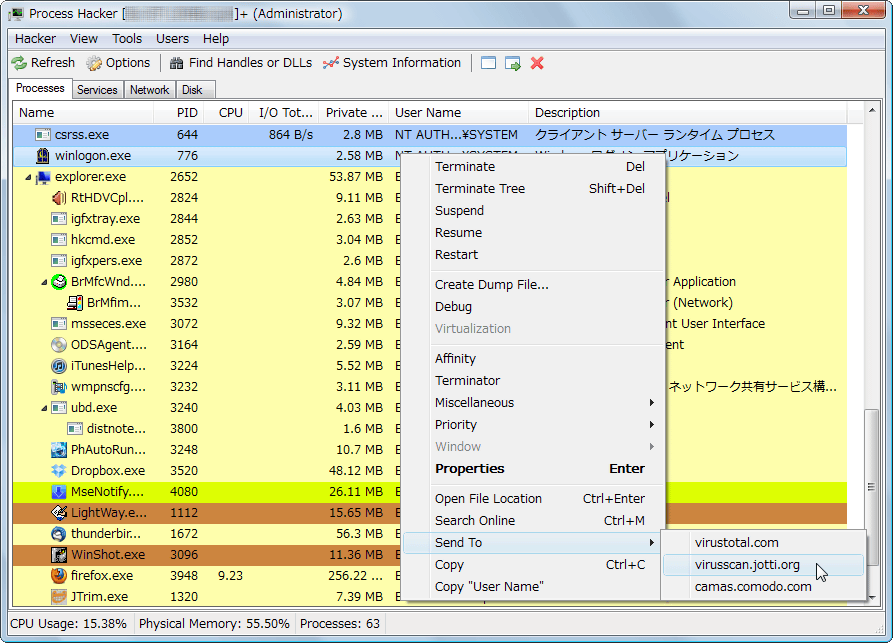
Task: Click the CPU Usage status bar entry
Action: pyautogui.click(x=68, y=624)
